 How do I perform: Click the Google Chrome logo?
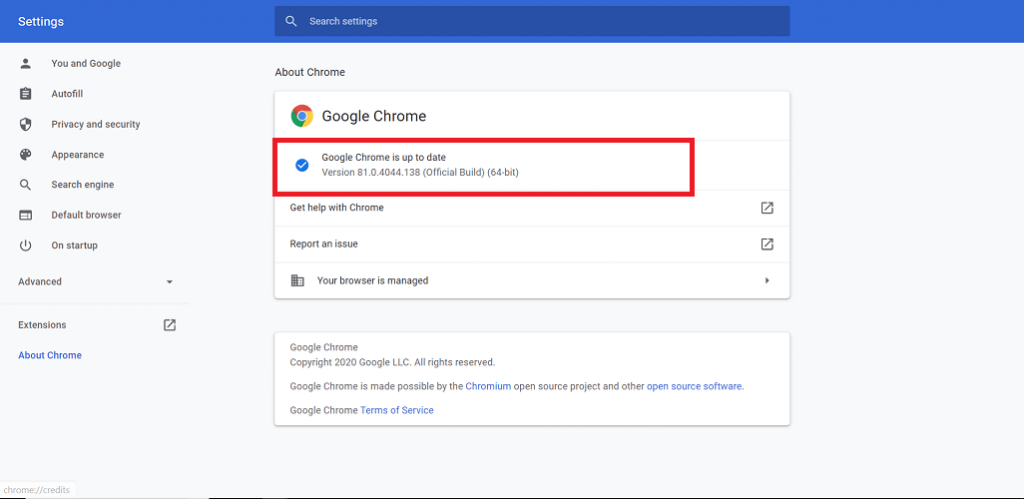click(302, 116)
